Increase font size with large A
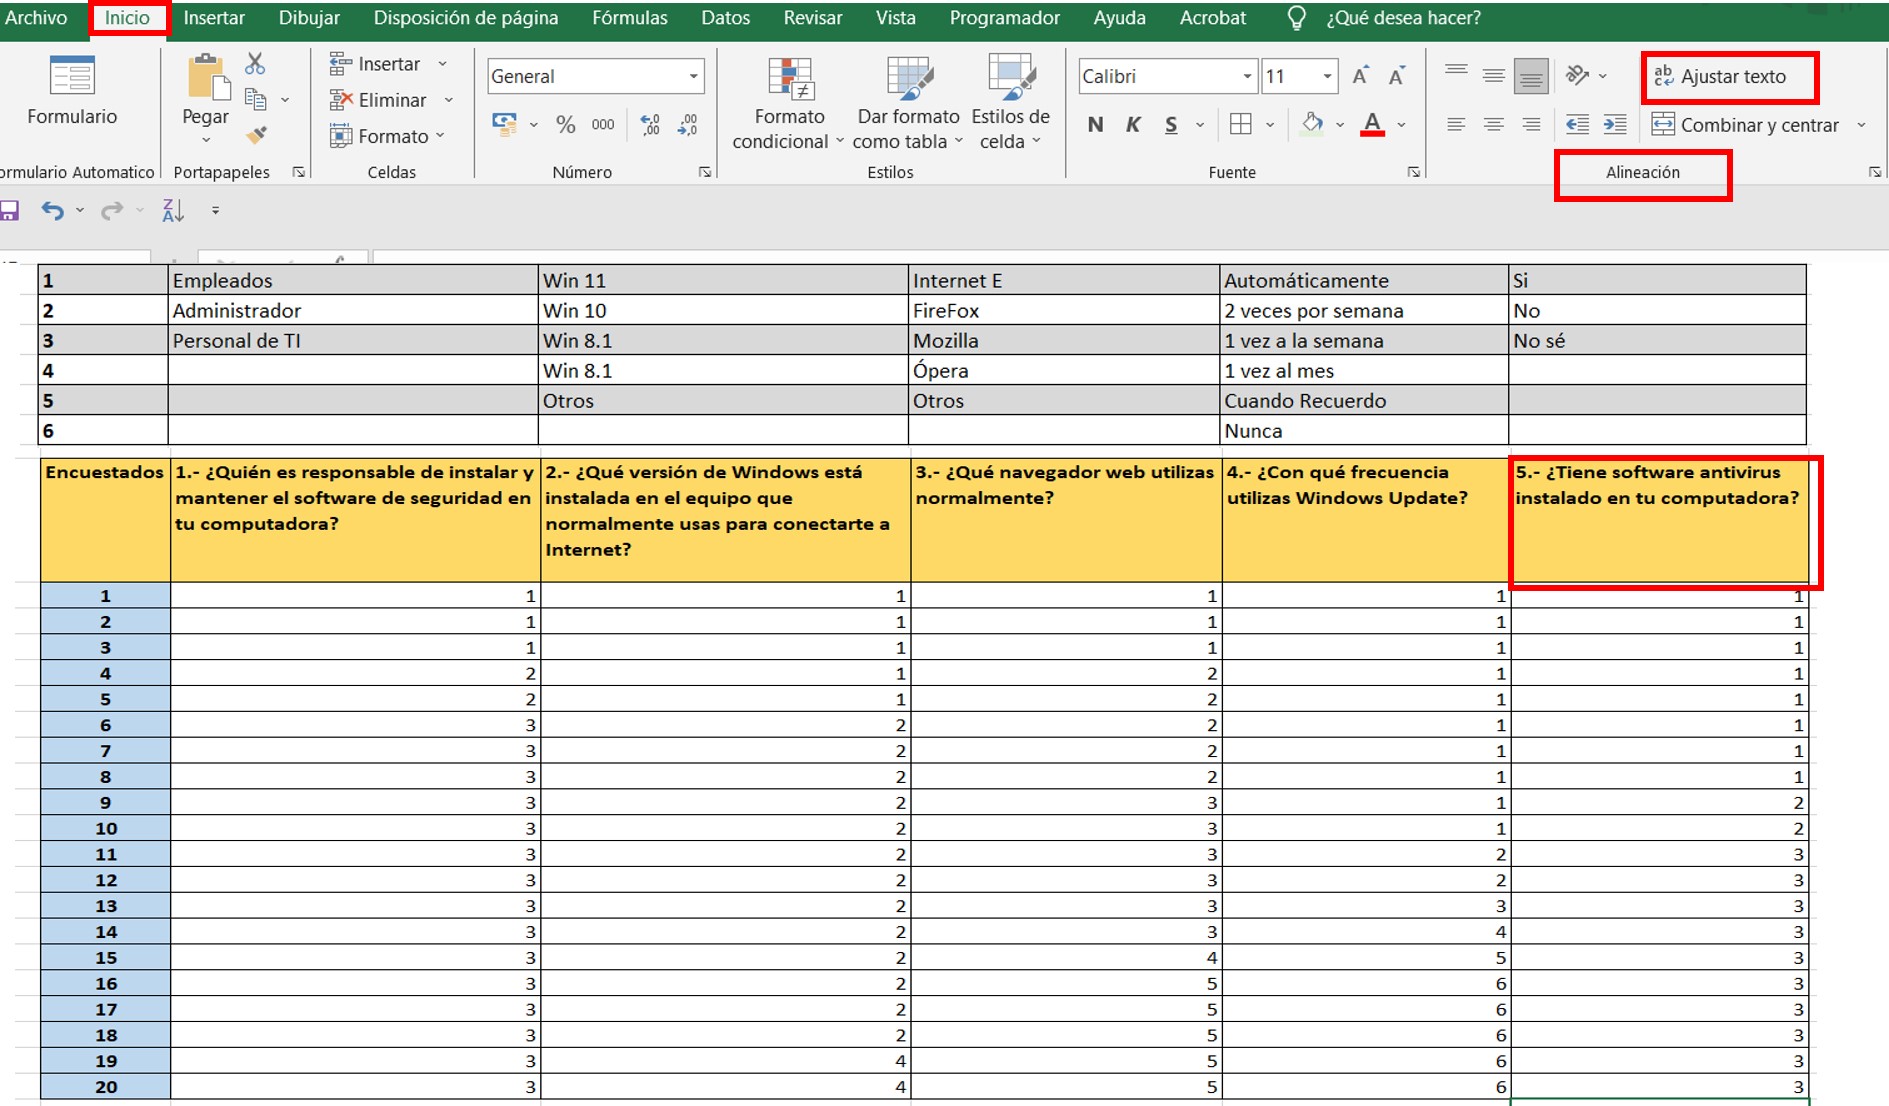1889x1106 pixels. coord(1360,76)
